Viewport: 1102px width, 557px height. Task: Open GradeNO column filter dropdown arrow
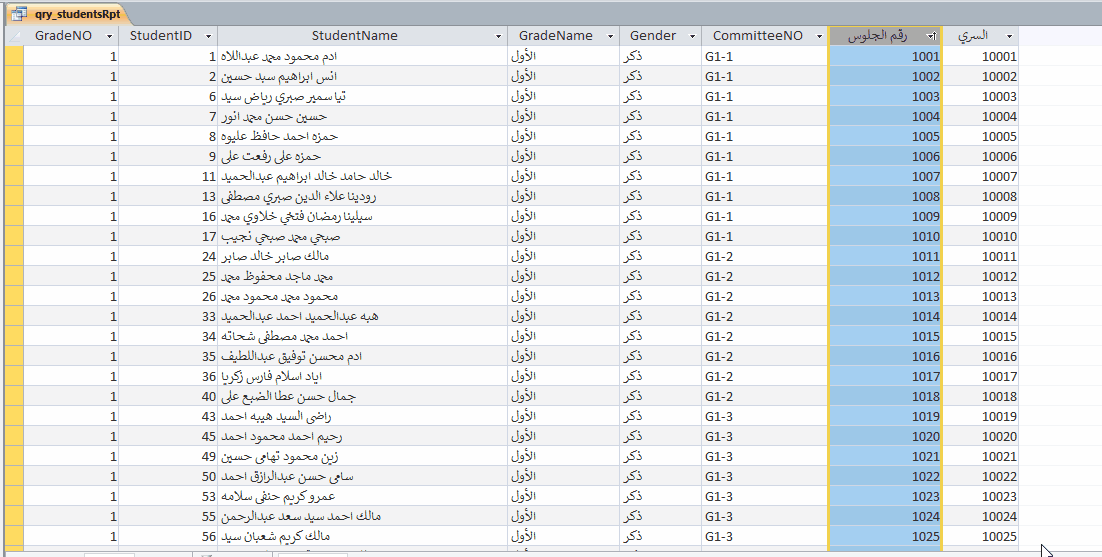109,36
